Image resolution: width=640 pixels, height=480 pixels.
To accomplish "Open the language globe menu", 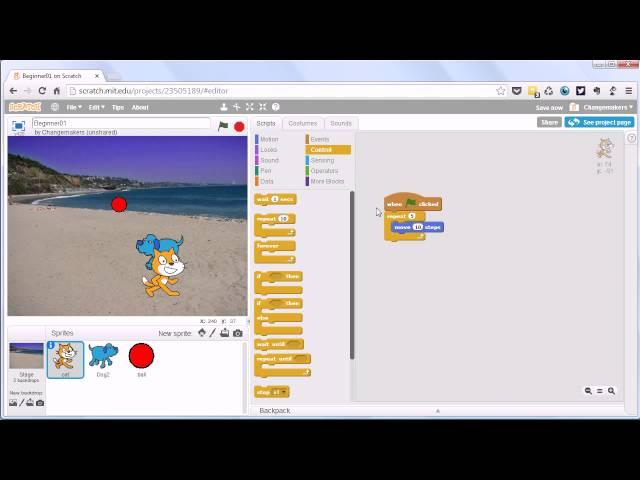I will pyautogui.click(x=55, y=107).
